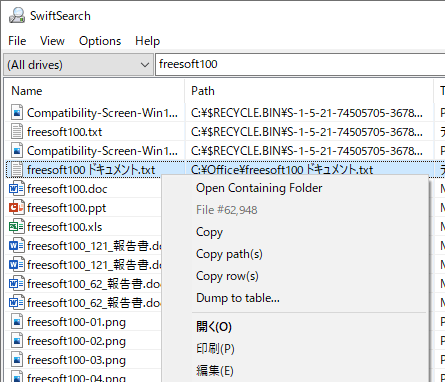Click the image icon beside freesoft100-03.png
The image size is (445, 382).
click(17, 360)
